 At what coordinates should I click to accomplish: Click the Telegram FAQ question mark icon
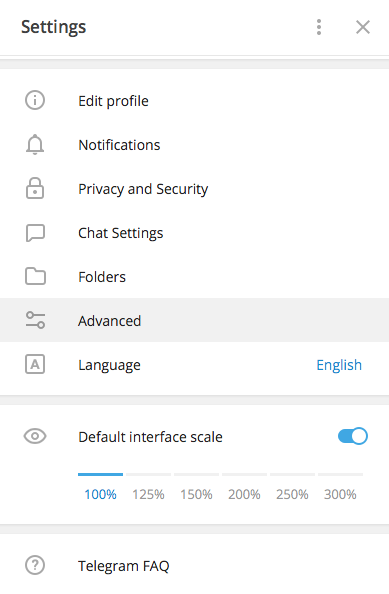pos(35,565)
